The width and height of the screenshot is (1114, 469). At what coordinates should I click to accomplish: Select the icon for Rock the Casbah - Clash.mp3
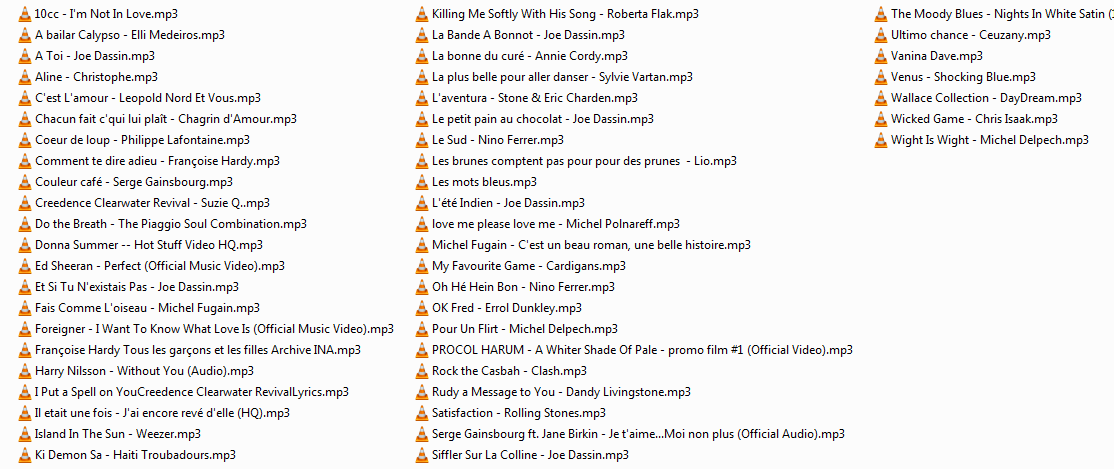422,371
